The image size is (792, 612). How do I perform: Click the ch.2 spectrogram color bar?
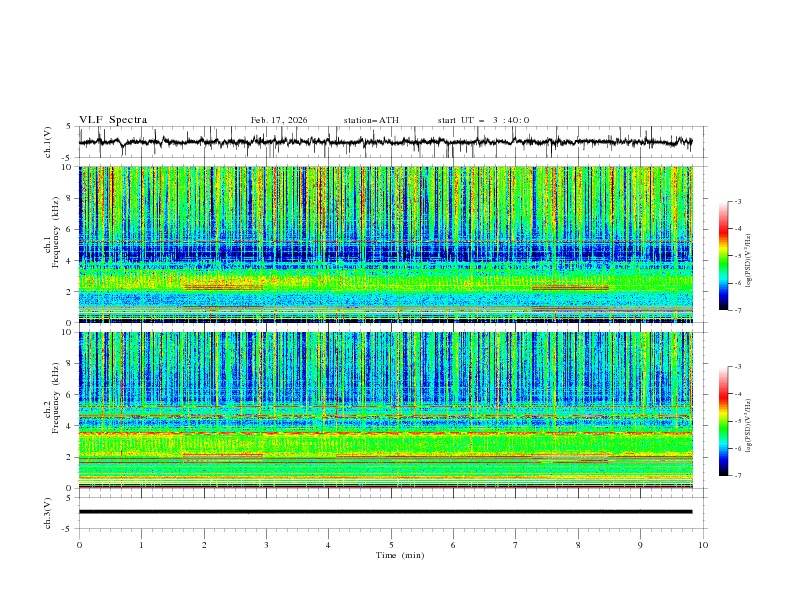click(723, 420)
